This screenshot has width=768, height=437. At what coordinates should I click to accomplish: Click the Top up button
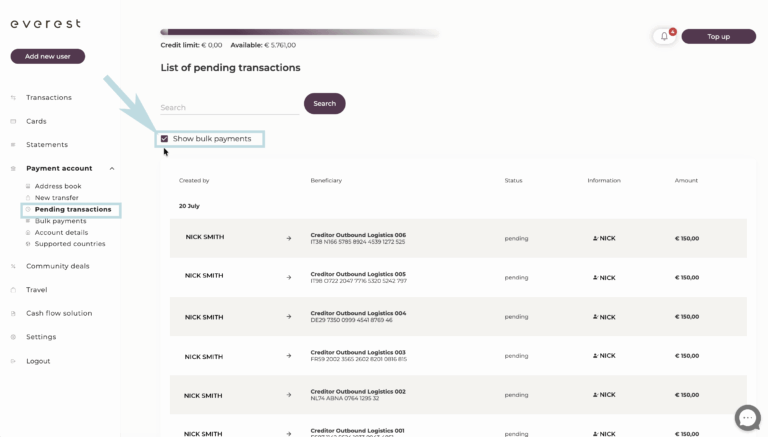coord(719,36)
